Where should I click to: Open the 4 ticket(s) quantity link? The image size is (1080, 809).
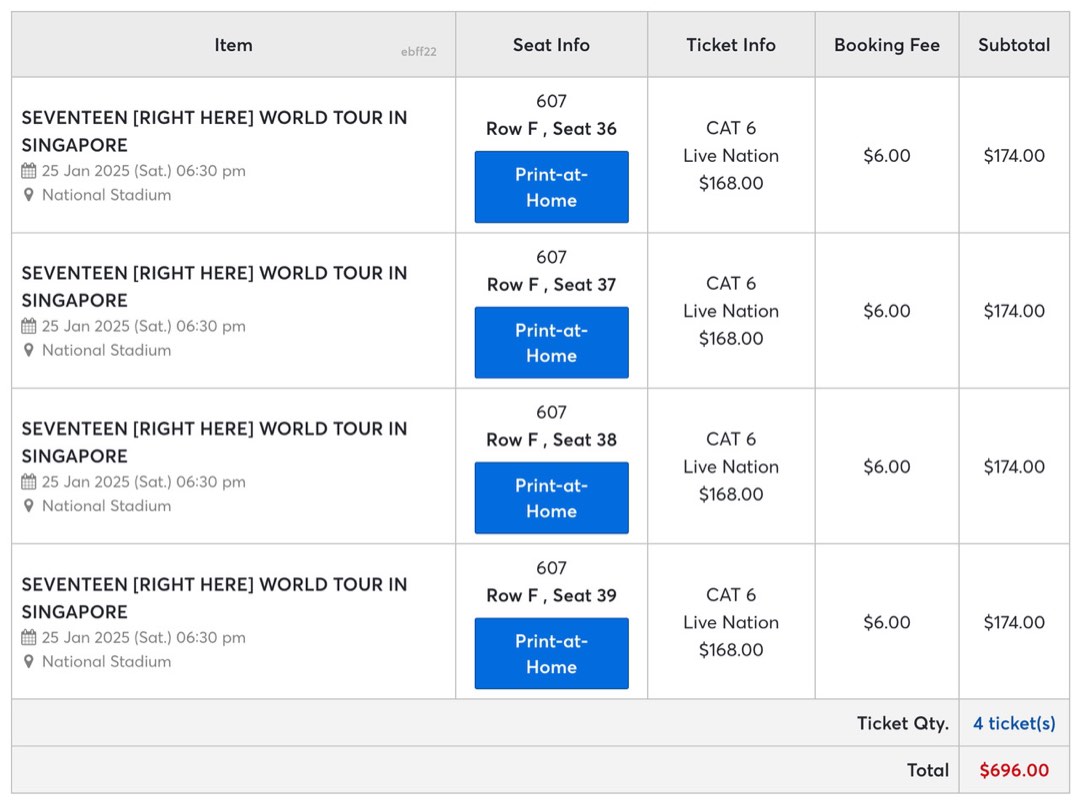click(x=1013, y=723)
